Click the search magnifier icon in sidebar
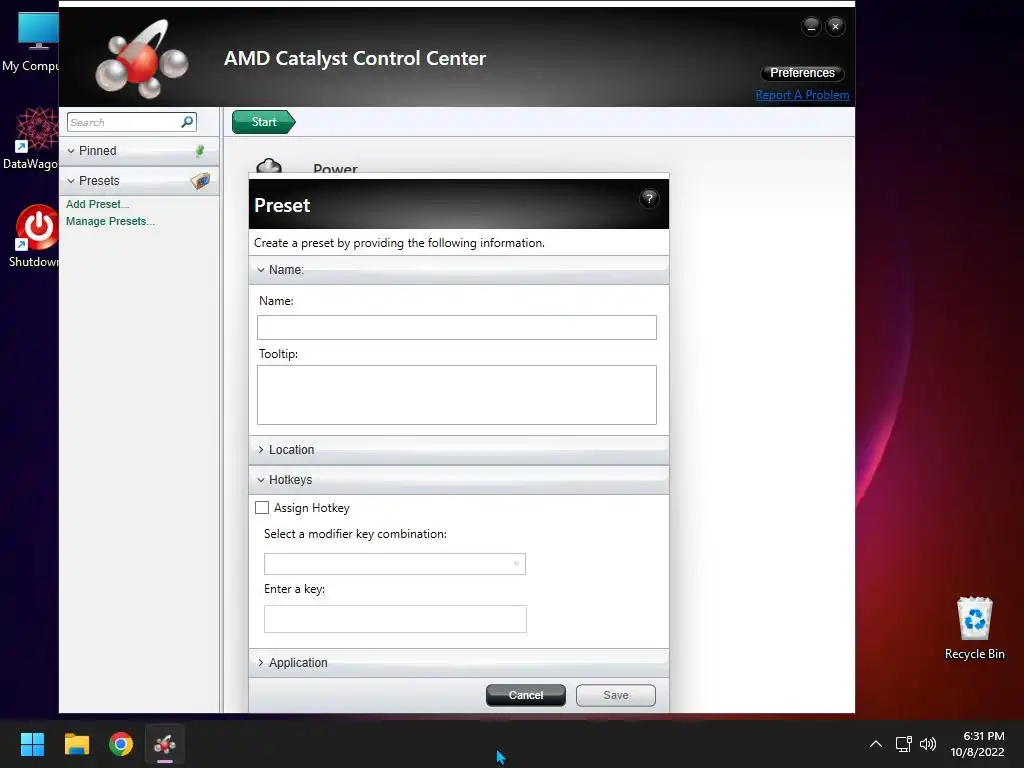This screenshot has width=1024, height=768. pyautogui.click(x=187, y=122)
